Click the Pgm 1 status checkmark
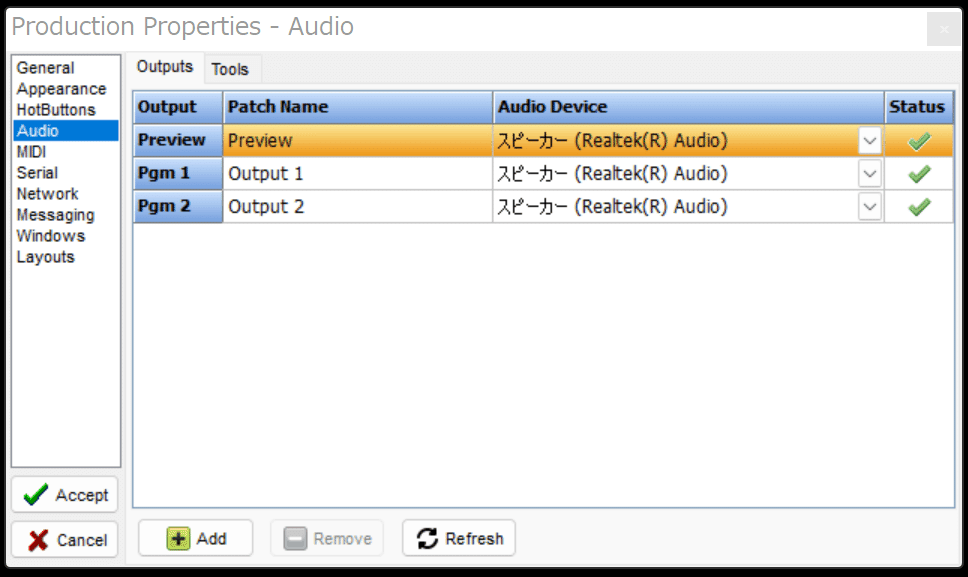968x577 pixels. coord(919,174)
